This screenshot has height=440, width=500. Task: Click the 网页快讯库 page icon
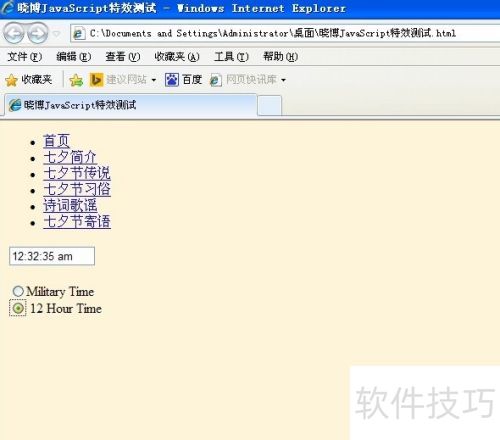click(216, 80)
